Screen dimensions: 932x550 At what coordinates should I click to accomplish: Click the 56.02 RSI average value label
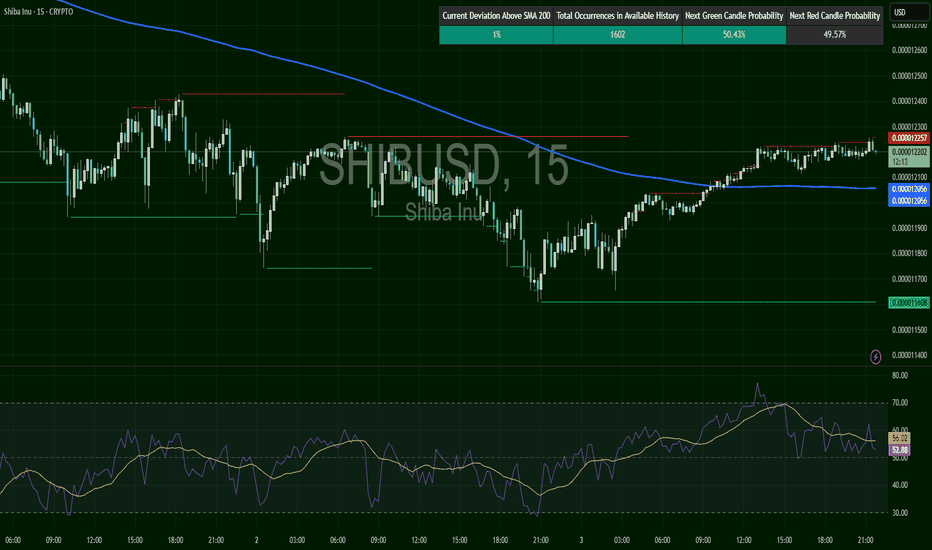899,438
